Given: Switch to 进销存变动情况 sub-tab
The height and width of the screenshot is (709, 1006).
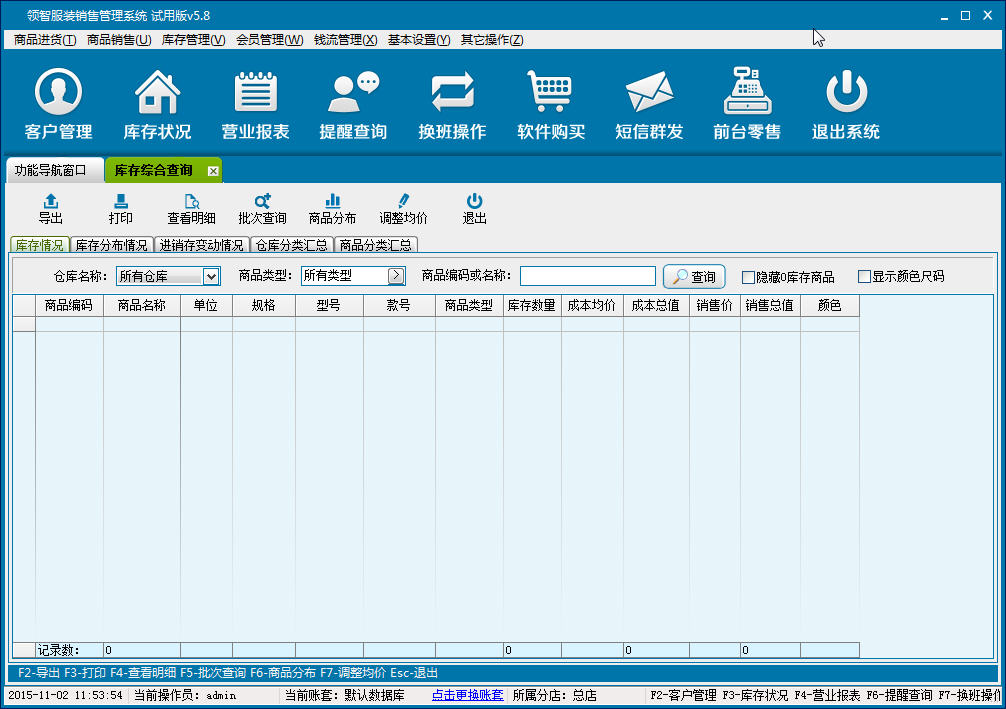Looking at the screenshot, I should tap(201, 245).
